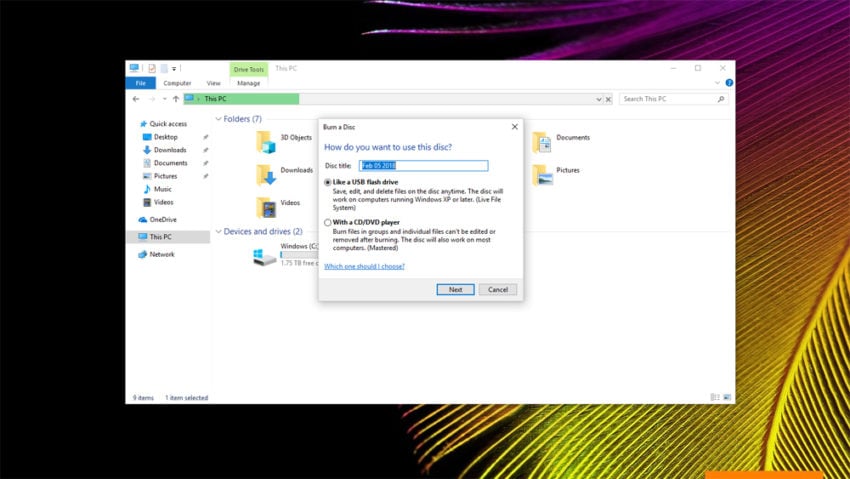Viewport: 850px width, 479px height.
Task: Open the address bar history dropdown
Action: click(598, 99)
